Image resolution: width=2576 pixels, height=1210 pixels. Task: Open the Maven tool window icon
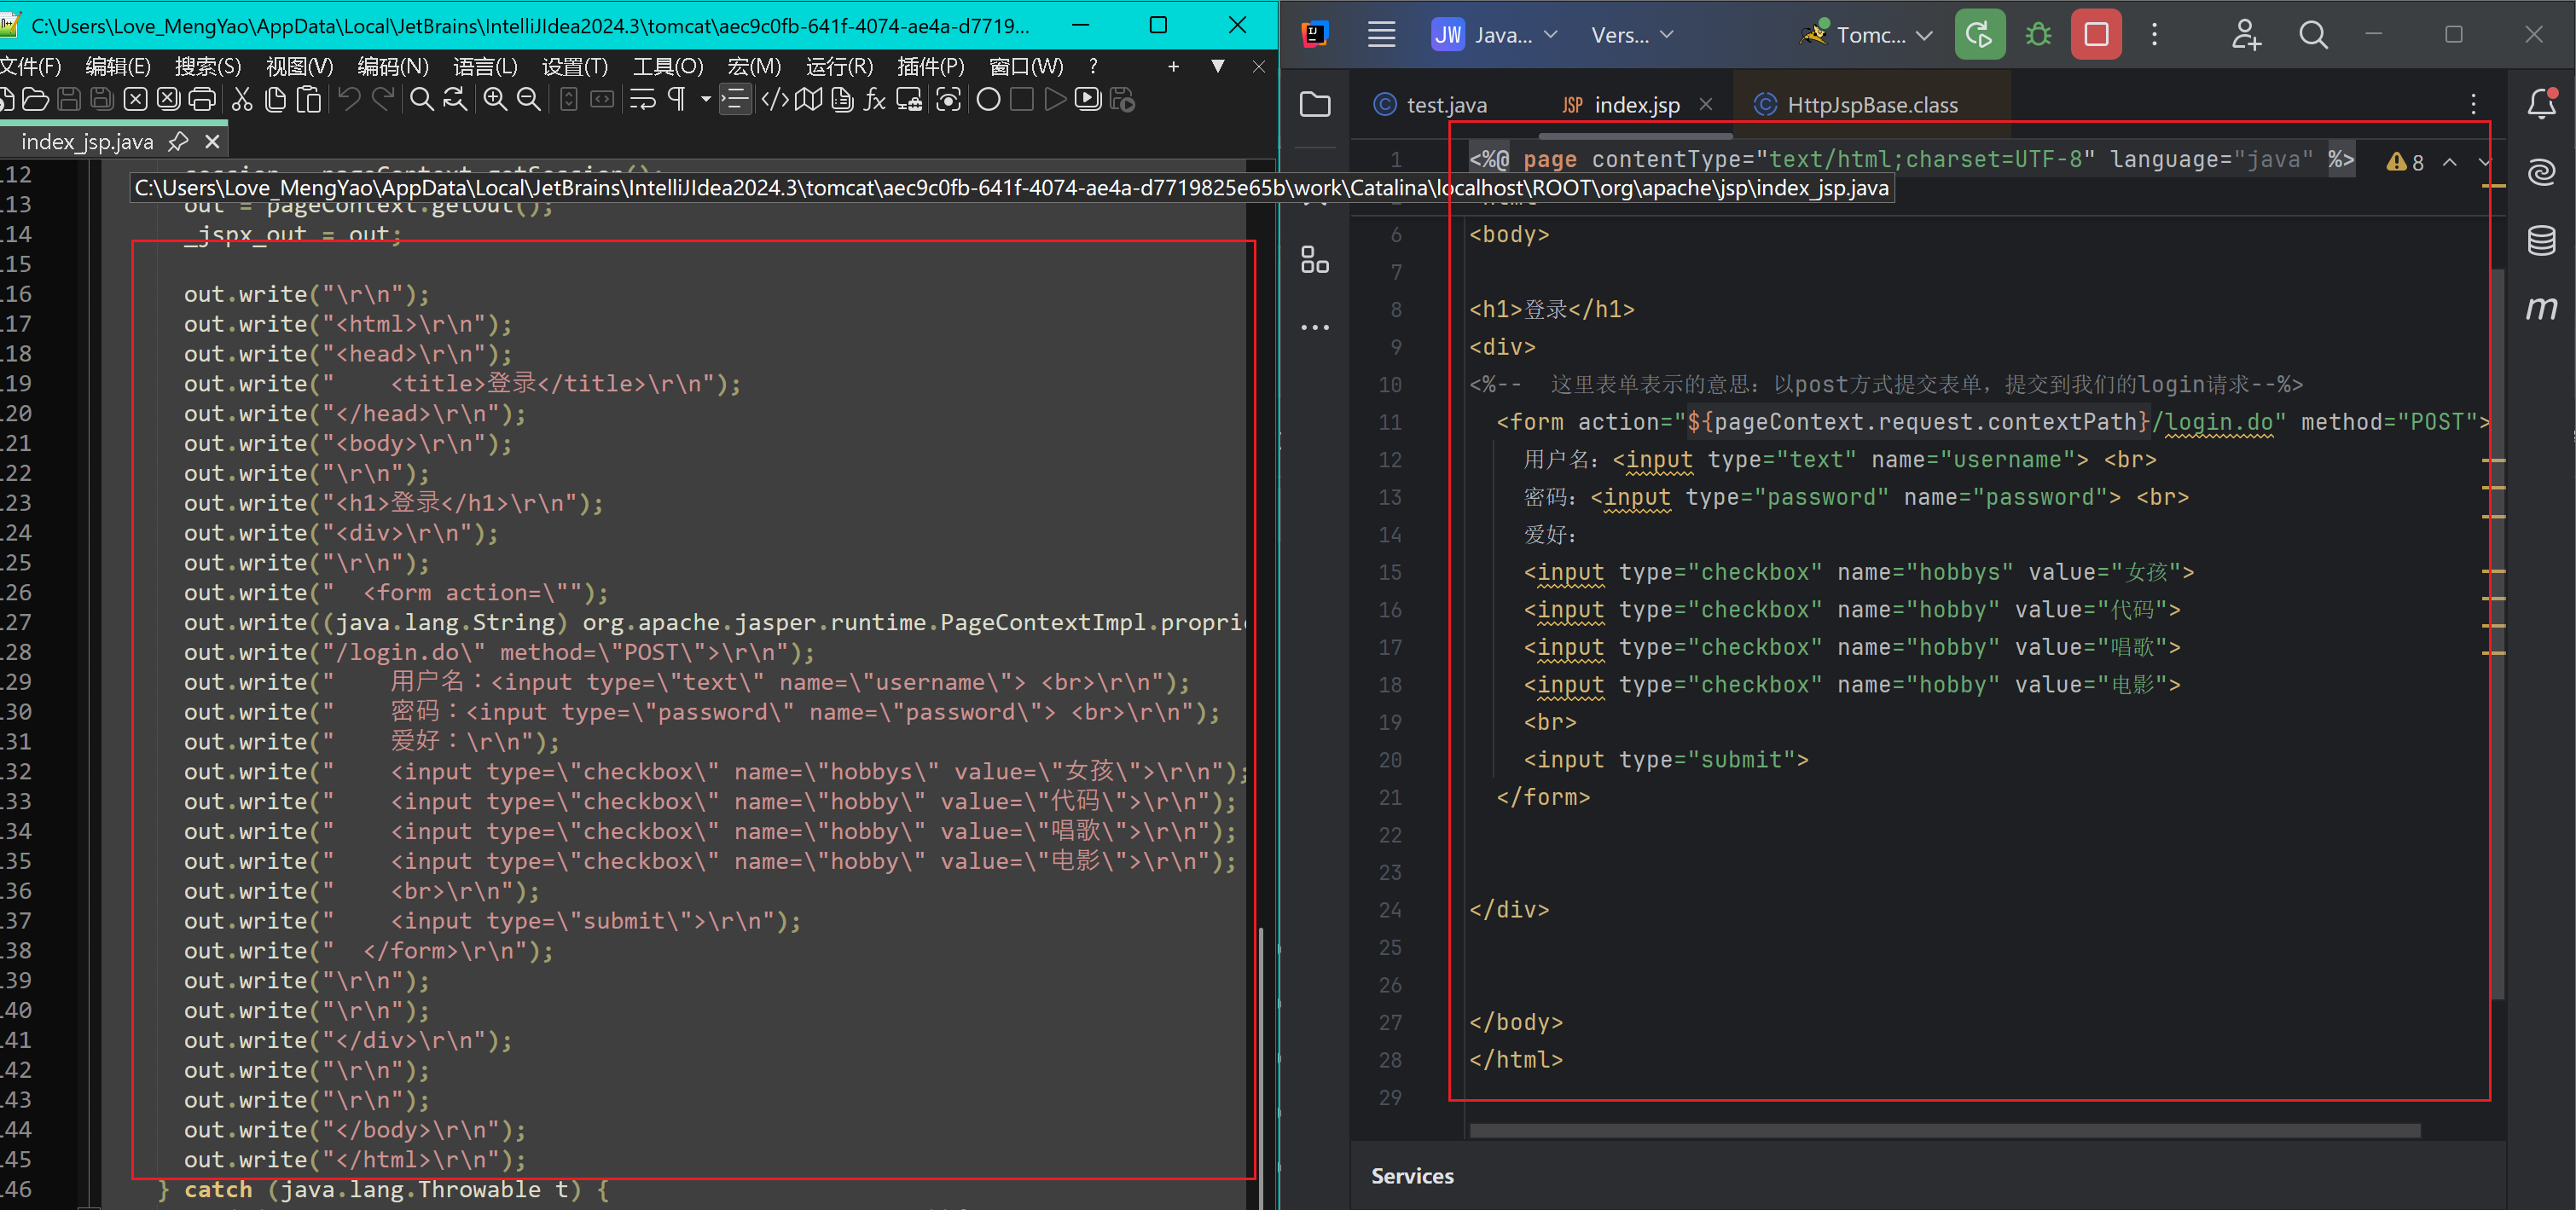pyautogui.click(x=2541, y=308)
